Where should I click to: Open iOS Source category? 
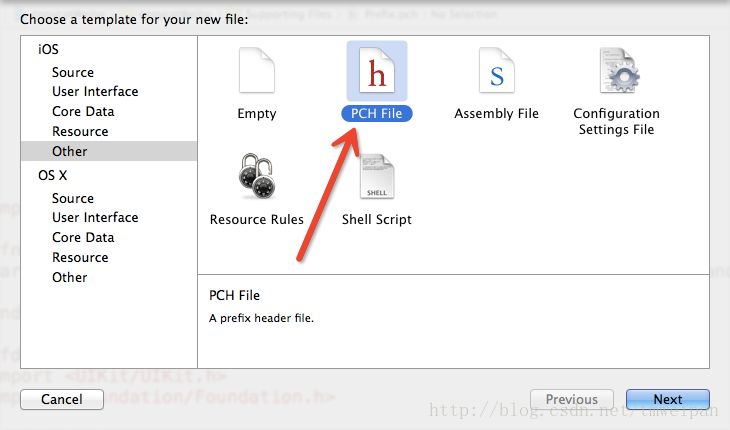(x=73, y=73)
